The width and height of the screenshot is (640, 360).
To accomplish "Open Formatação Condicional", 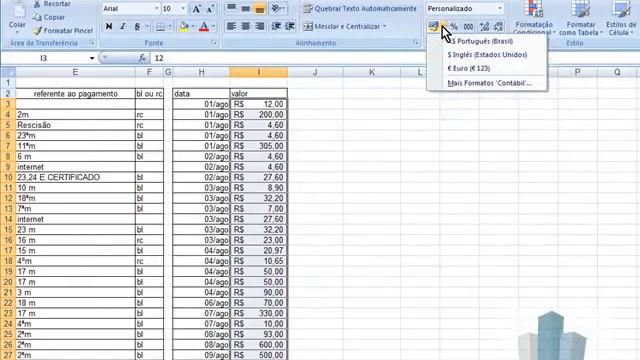I will click(533, 18).
